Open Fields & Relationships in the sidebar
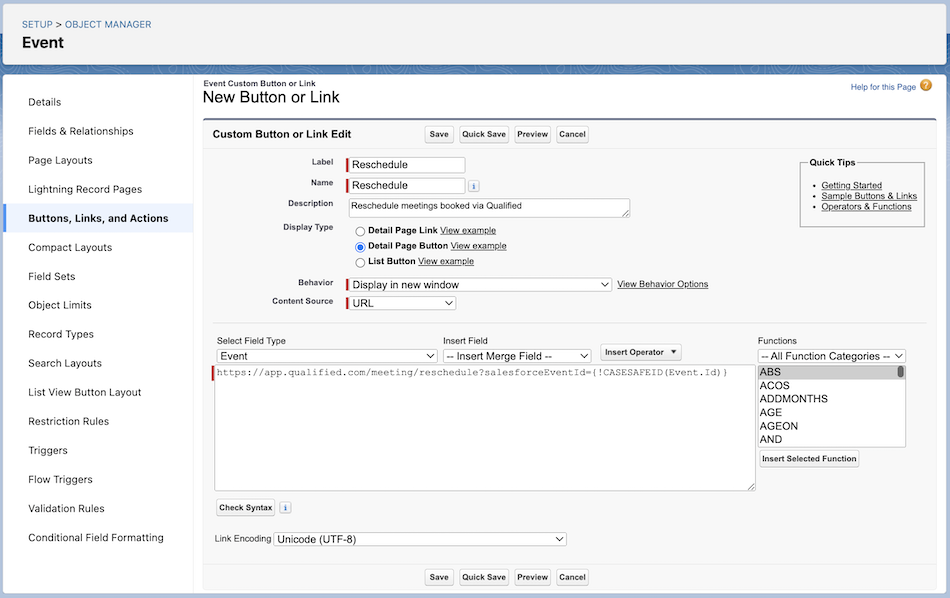This screenshot has width=950, height=598. [x=81, y=131]
